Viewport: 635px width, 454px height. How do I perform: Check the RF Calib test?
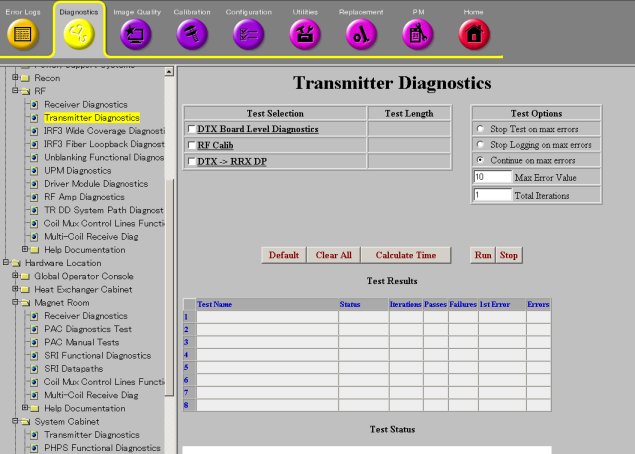(192, 145)
